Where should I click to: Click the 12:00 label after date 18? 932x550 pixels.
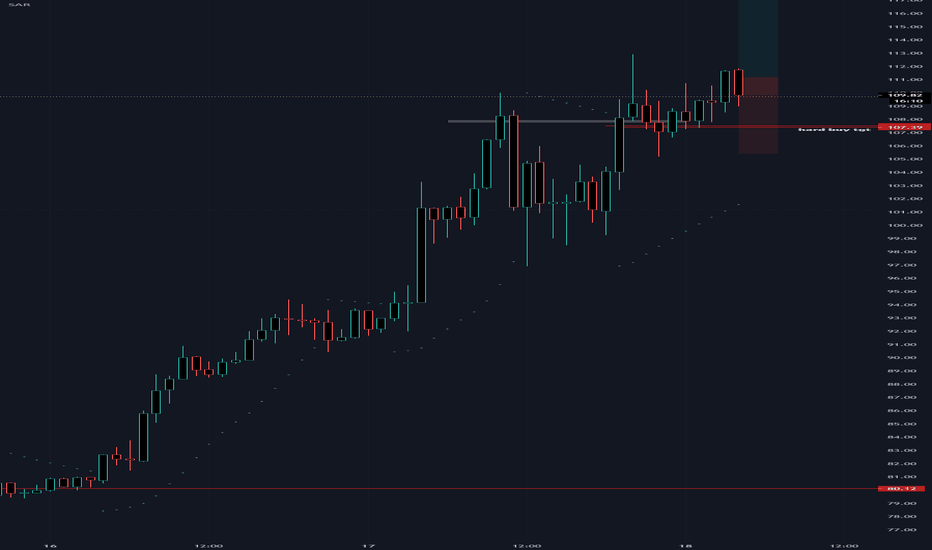click(844, 546)
